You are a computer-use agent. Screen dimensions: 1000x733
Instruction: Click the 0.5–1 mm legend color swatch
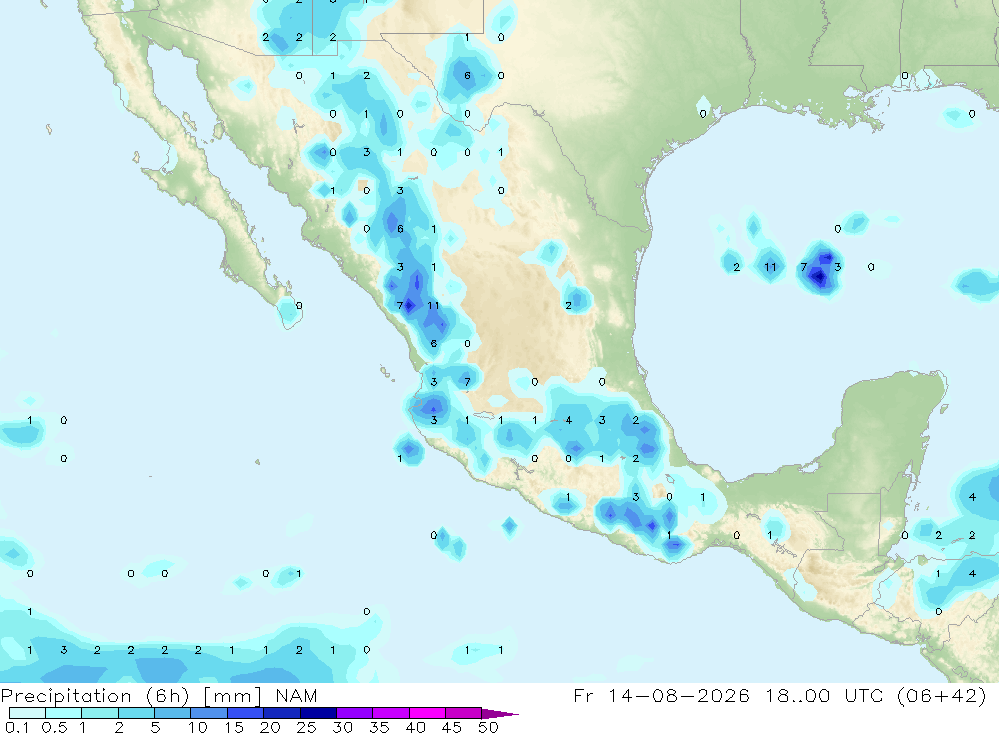64,713
